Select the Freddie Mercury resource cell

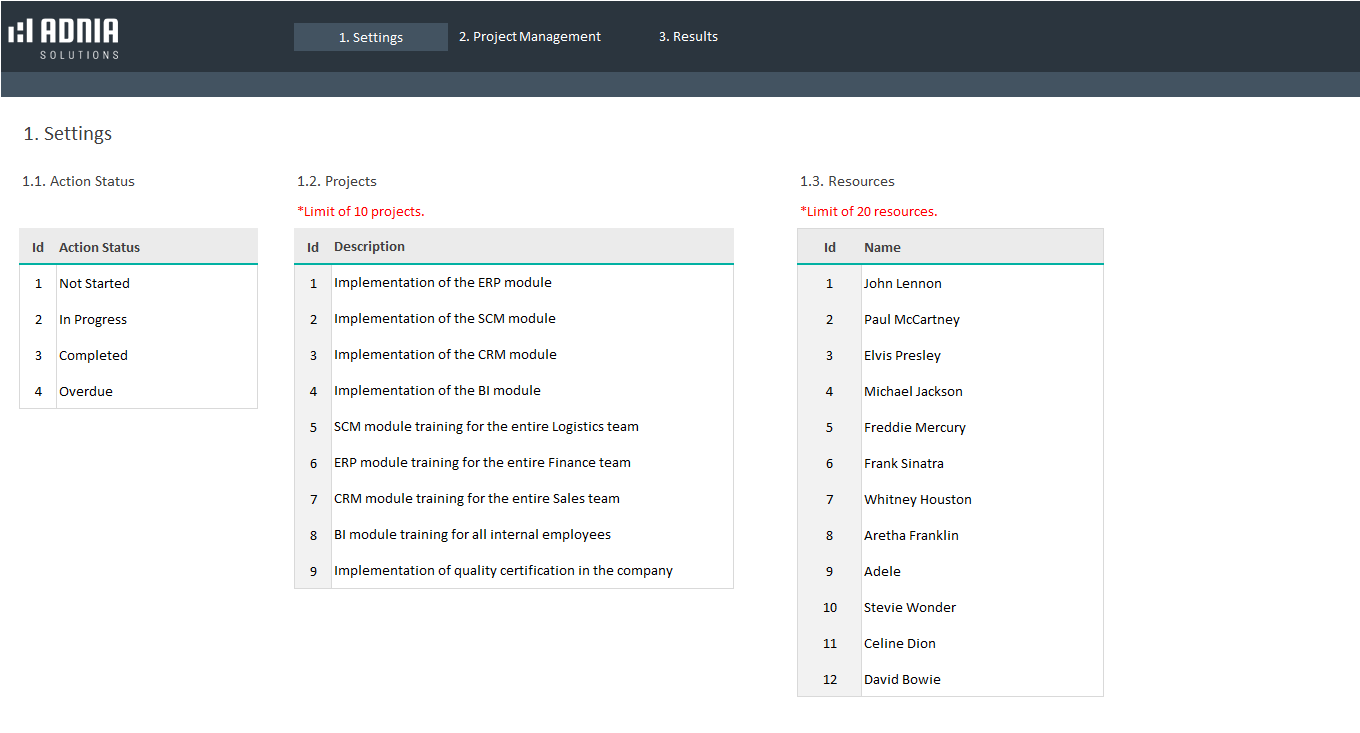[x=914, y=428]
